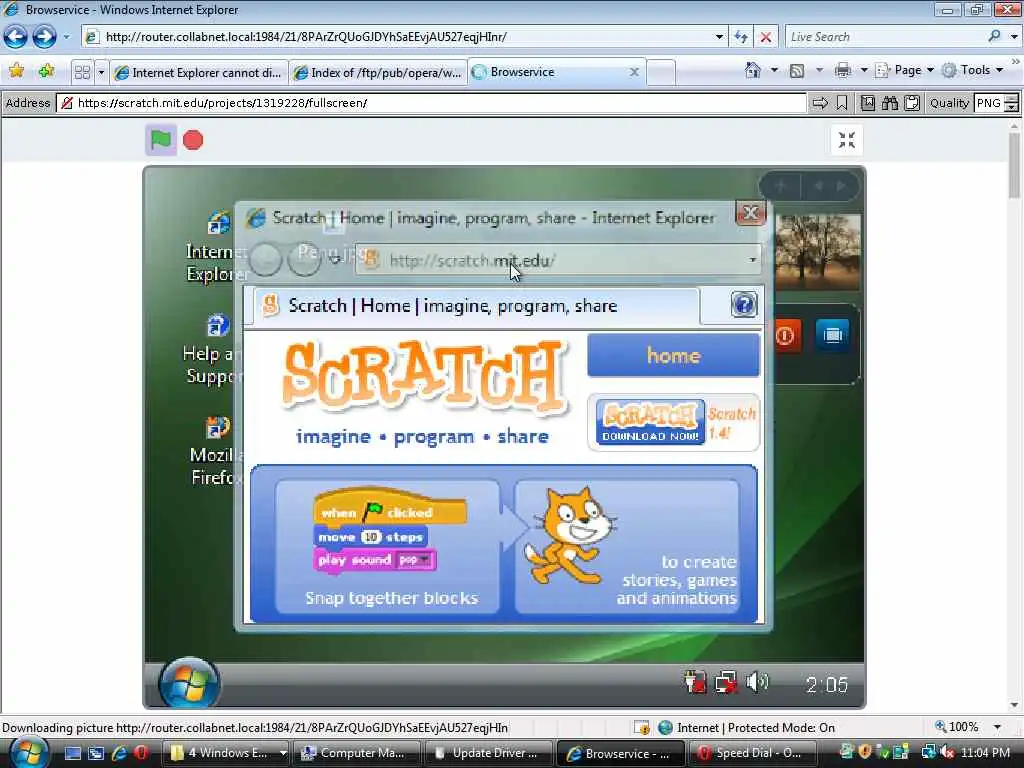This screenshot has height=768, width=1024.
Task: Close the simulated Scratch IE window
Action: click(x=750, y=213)
